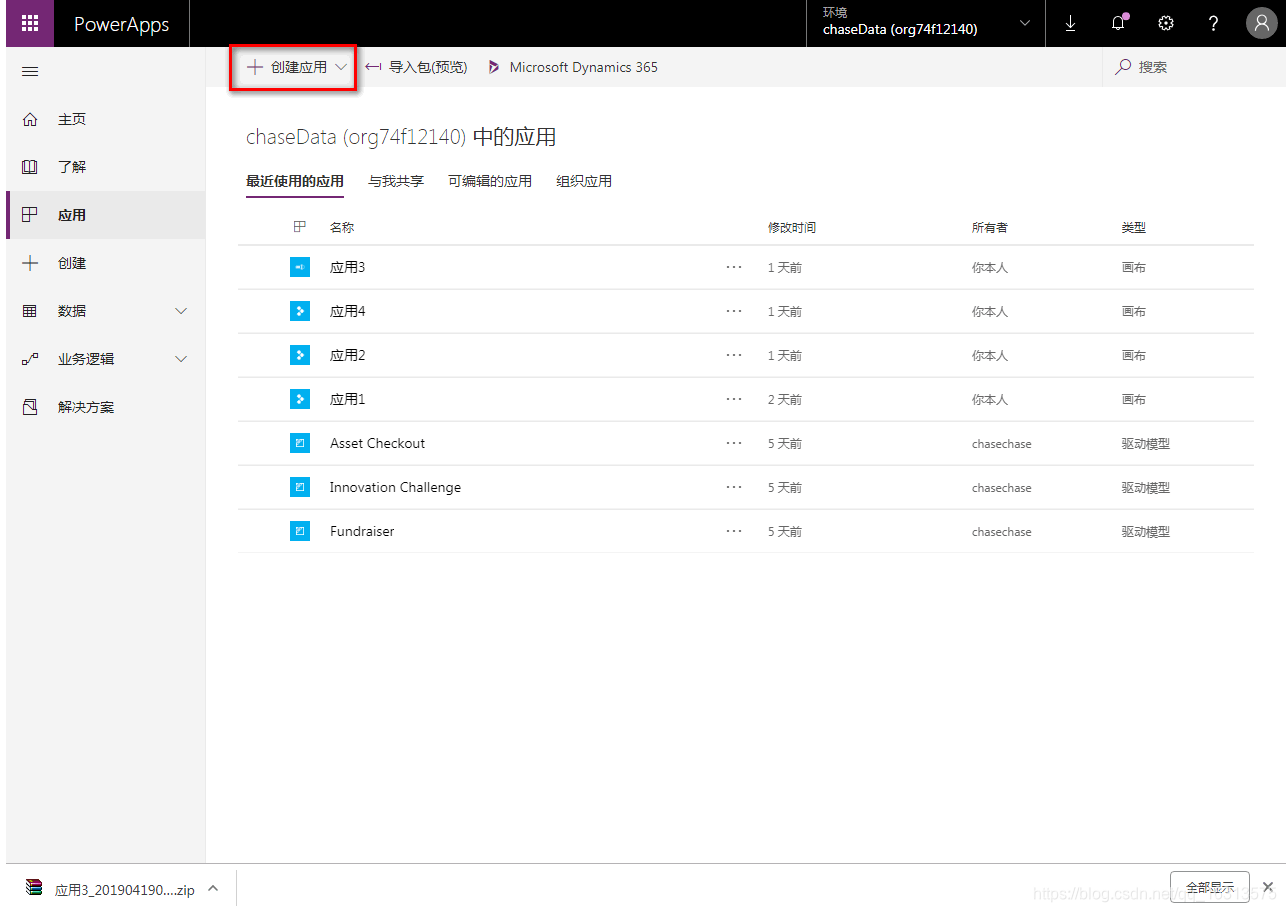Image resolution: width=1286 pixels, height=912 pixels.
Task: Click 导入包(预览) import package button
Action: pos(416,67)
